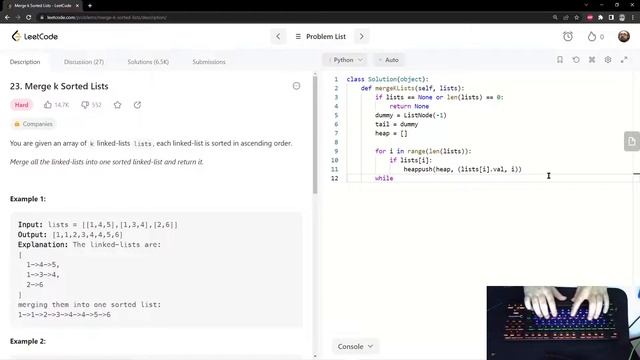The height and width of the screenshot is (360, 640).
Task: Enter fullscreen editor mode icon
Action: pos(624,60)
